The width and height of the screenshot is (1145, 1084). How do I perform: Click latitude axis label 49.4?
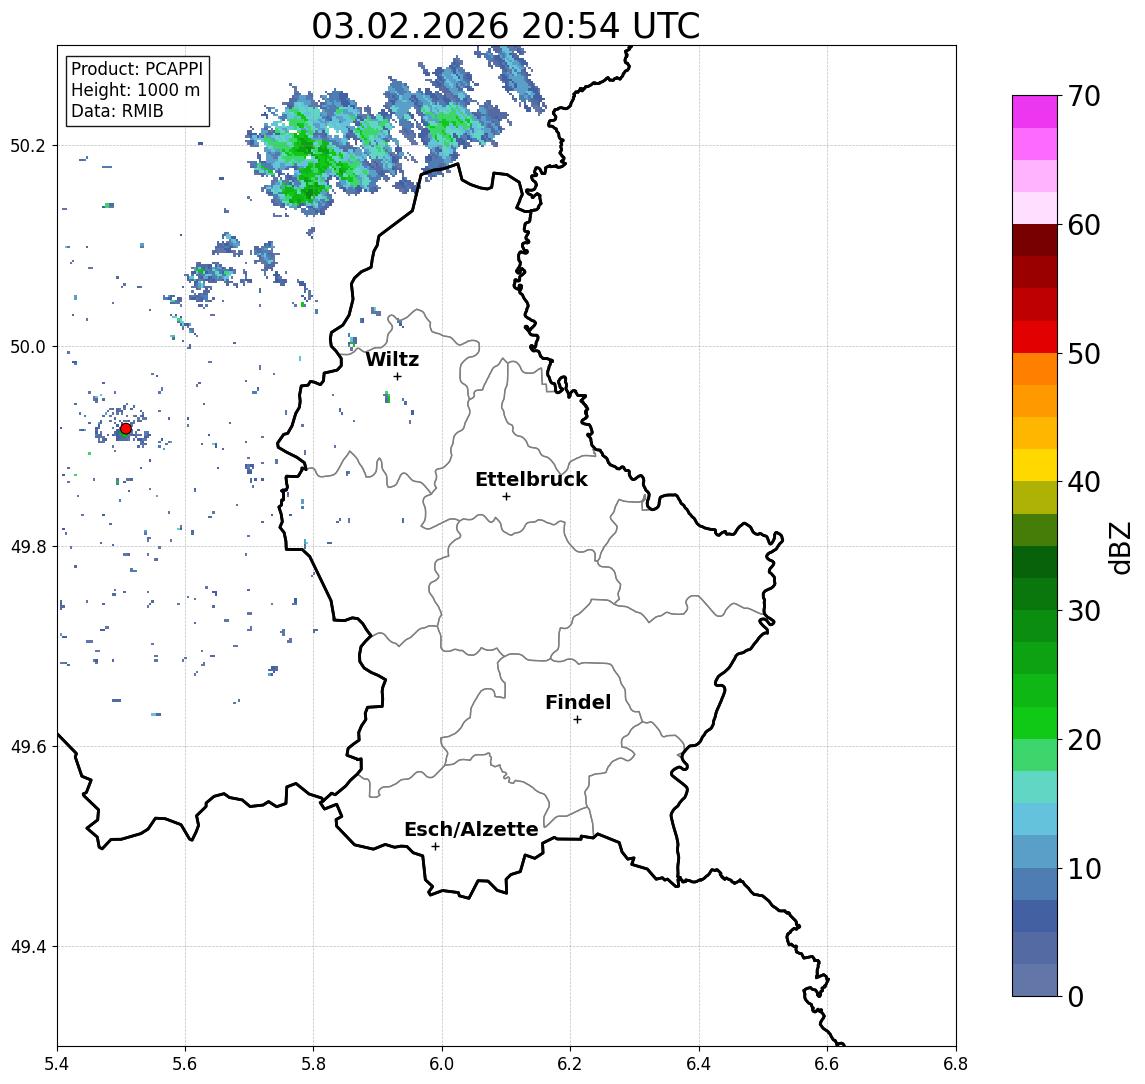pyautogui.click(x=28, y=947)
